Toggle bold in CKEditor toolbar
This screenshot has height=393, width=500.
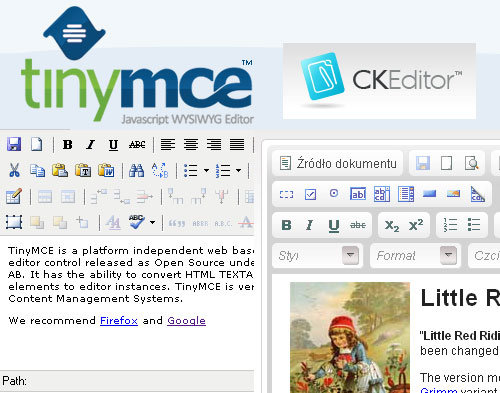click(286, 225)
